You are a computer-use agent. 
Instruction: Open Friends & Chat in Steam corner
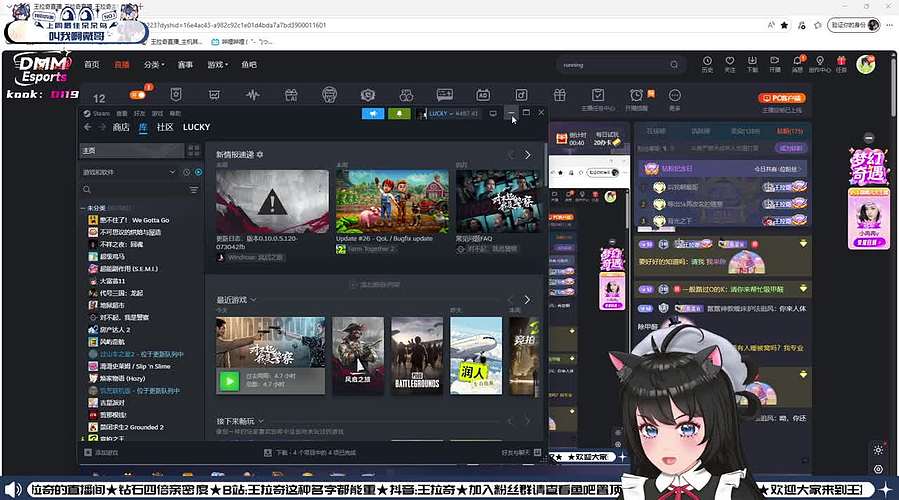(521, 452)
